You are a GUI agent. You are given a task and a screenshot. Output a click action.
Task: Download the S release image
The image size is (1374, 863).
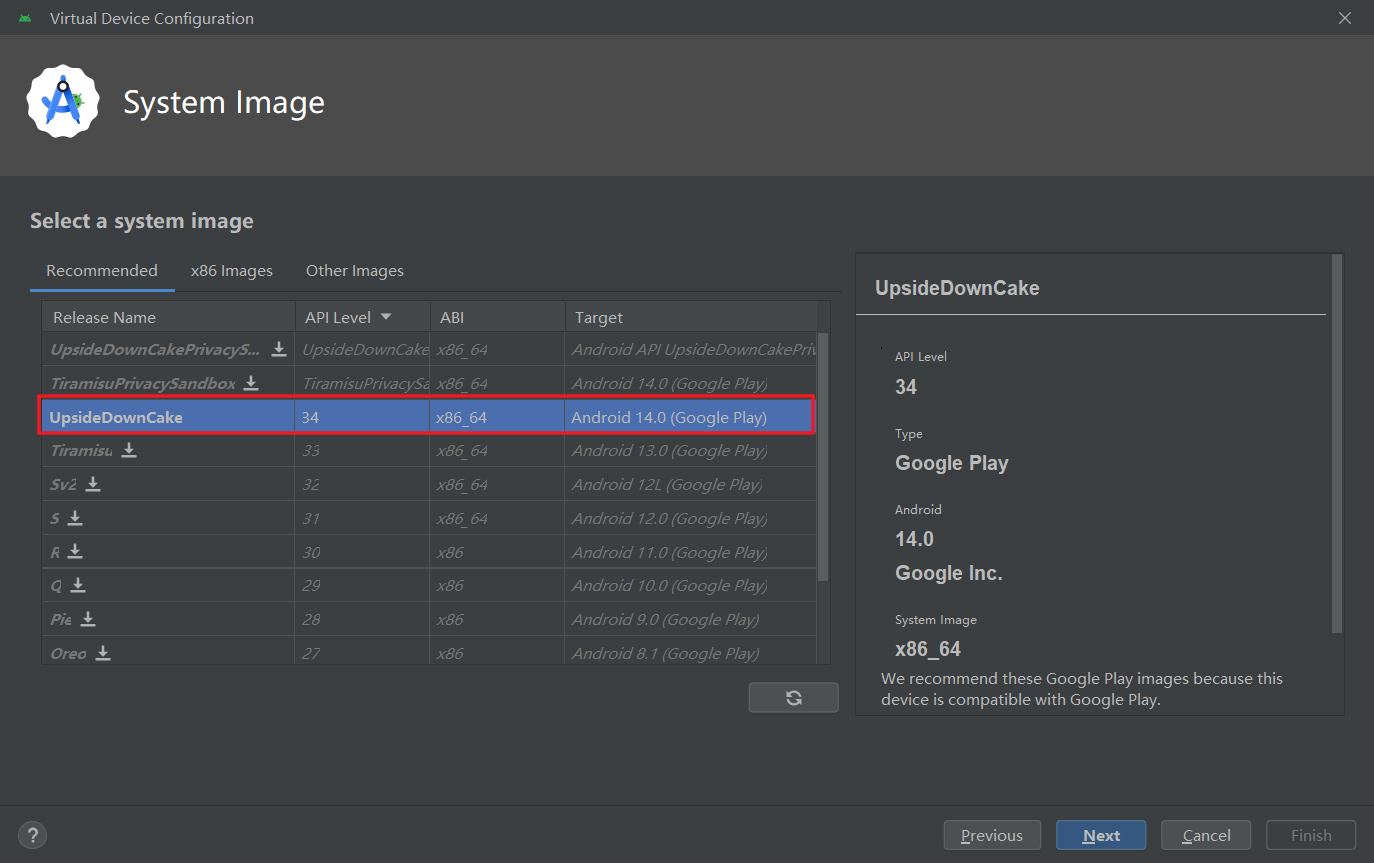pyautogui.click(x=75, y=518)
